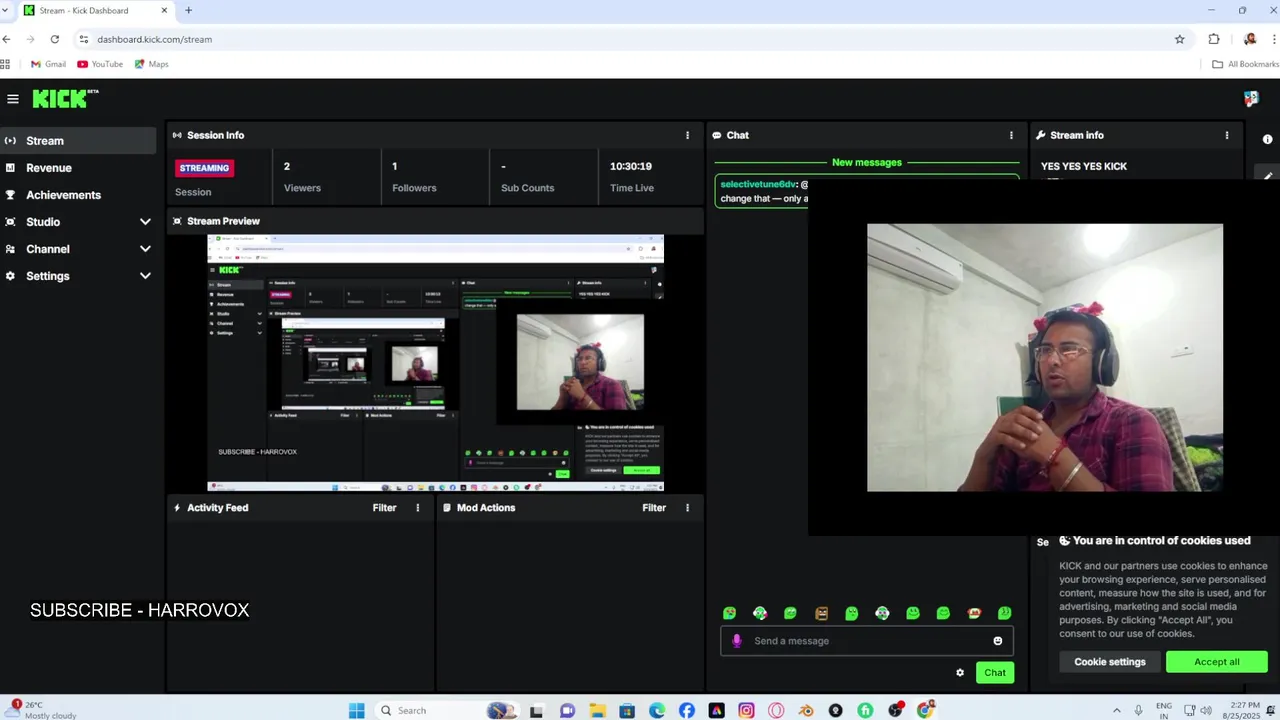Screen dimensions: 1280x720
Task: Open Instagram from the taskbar
Action: coord(746,711)
